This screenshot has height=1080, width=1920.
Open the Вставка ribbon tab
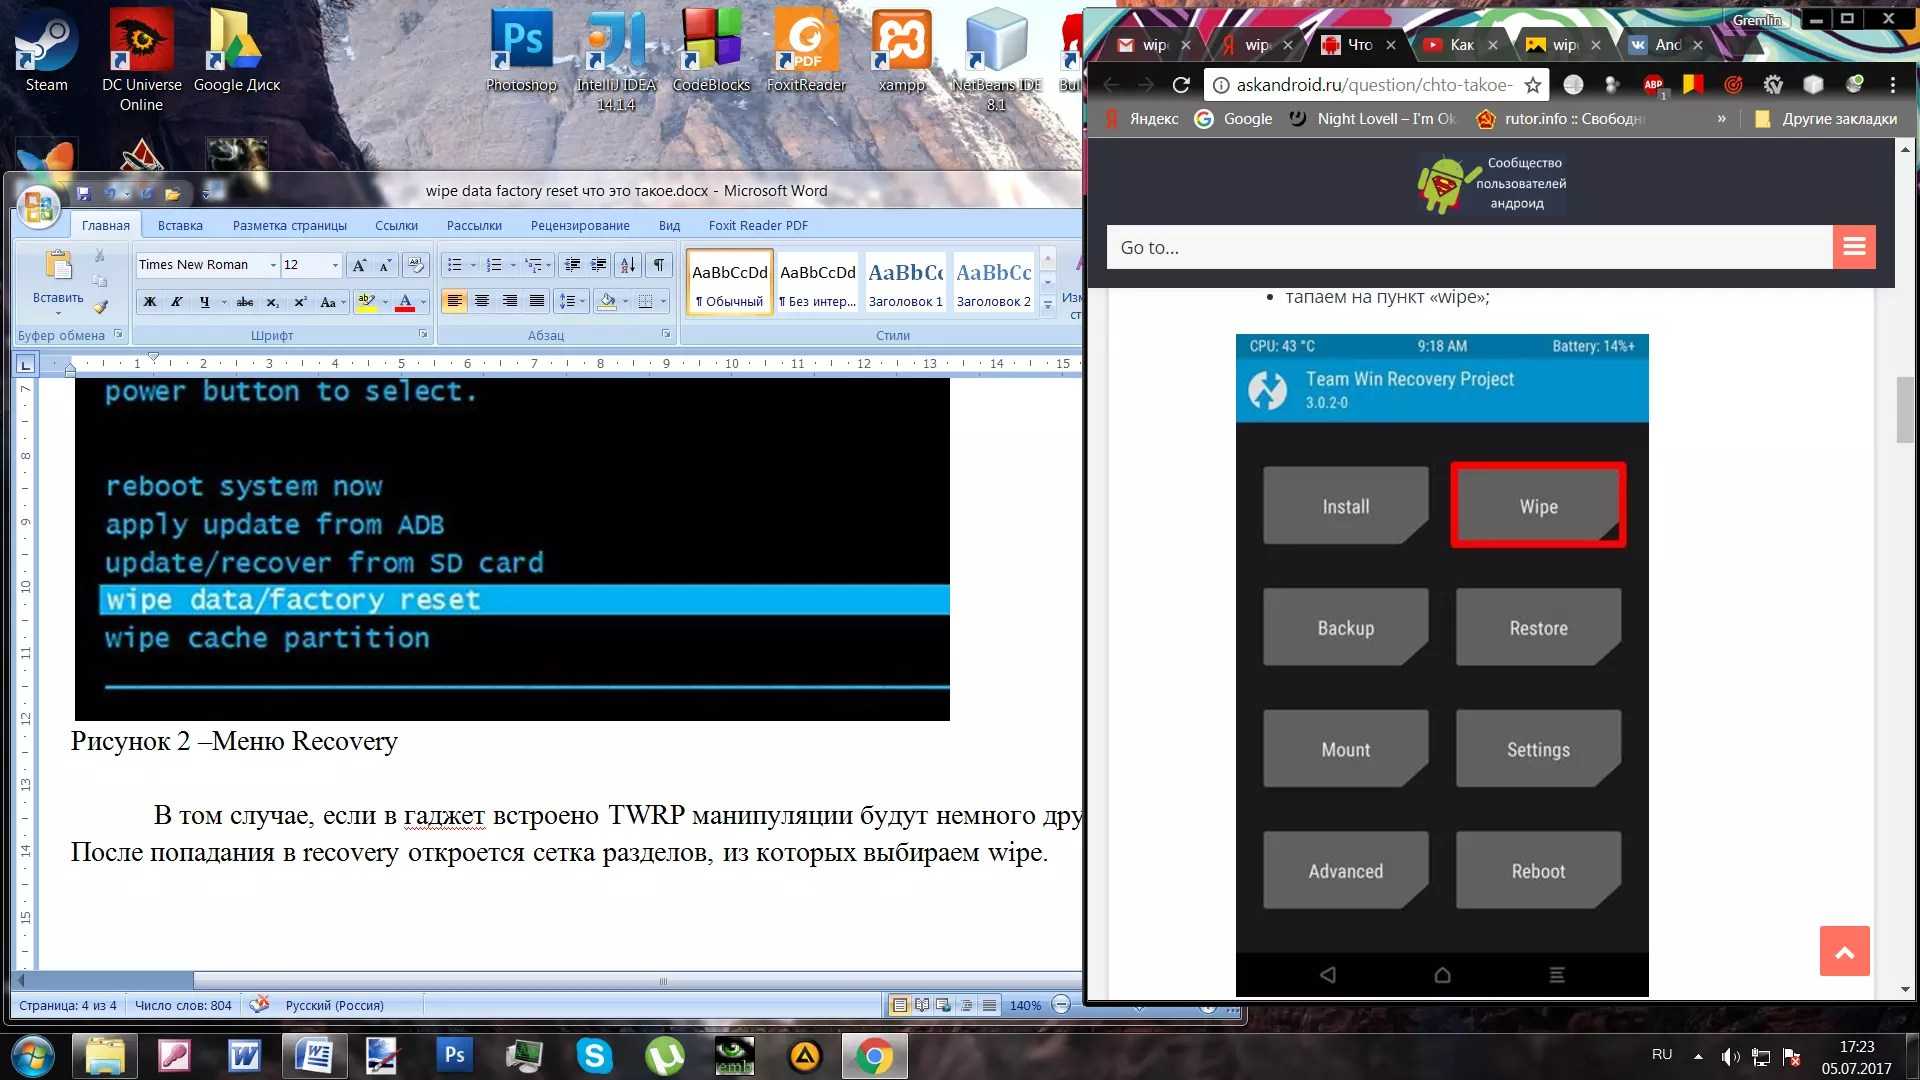point(180,226)
